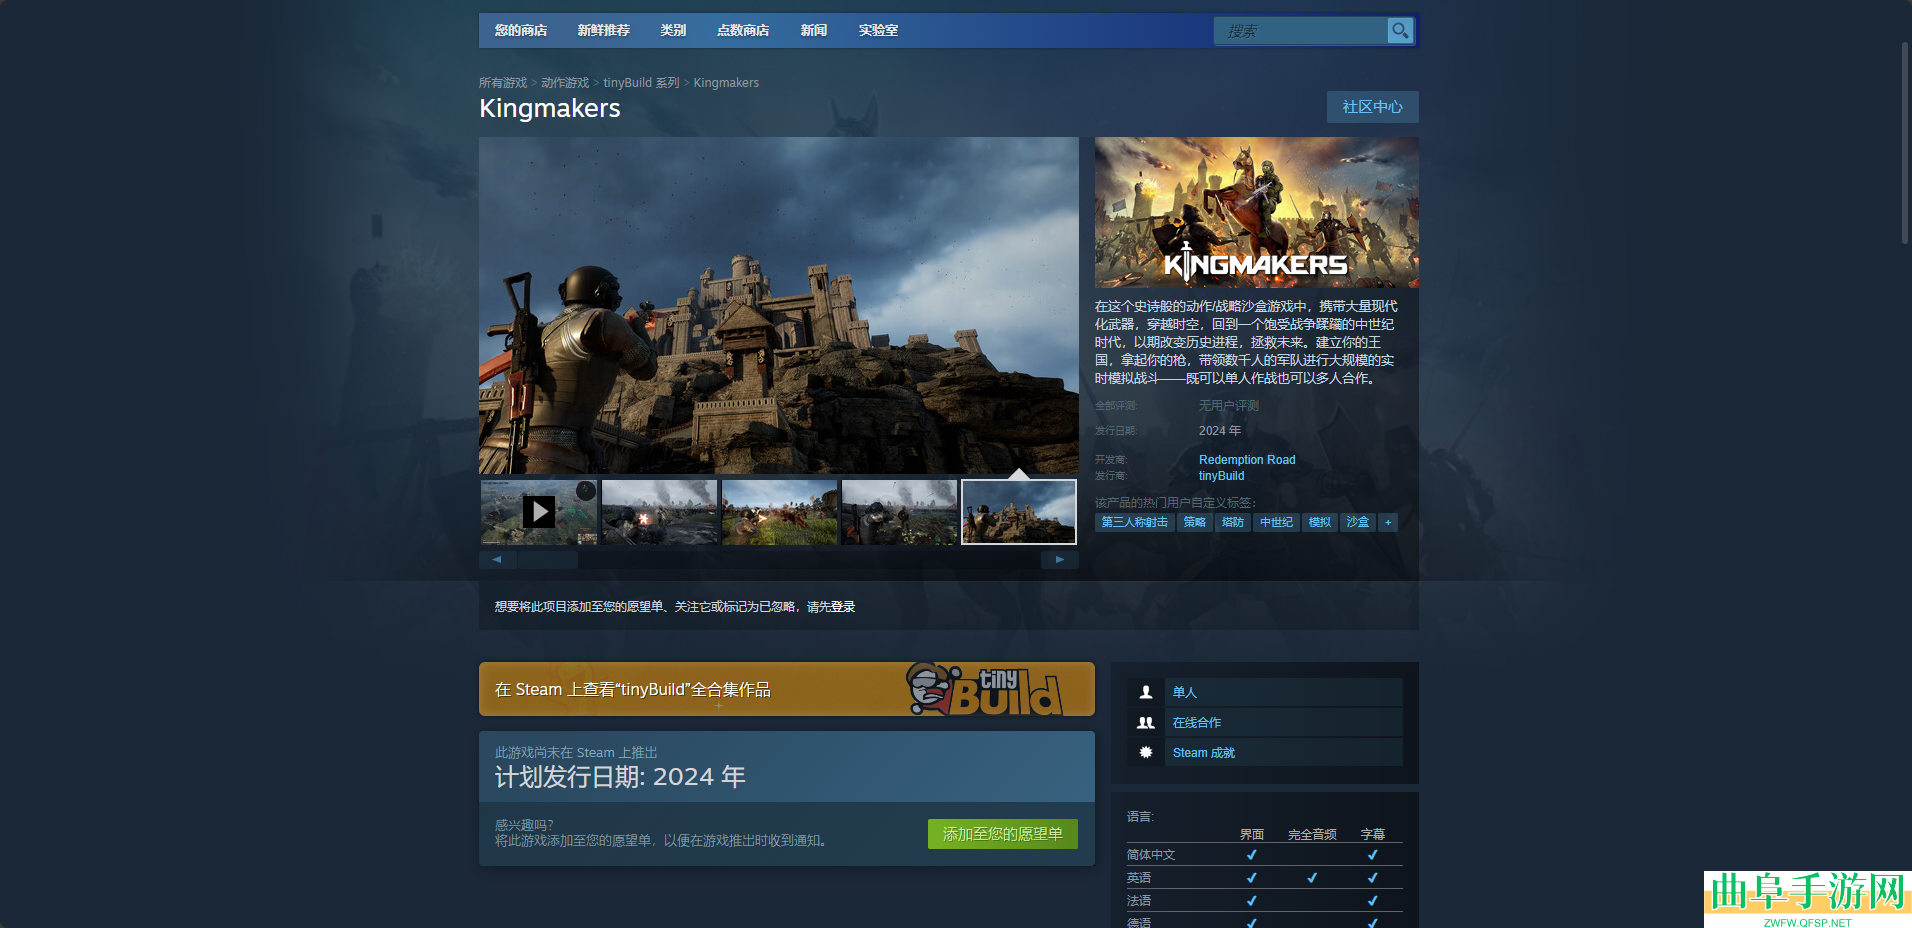This screenshot has height=928, width=1912.
Task: Open the 新鲜推荐 menu
Action: click(x=603, y=31)
